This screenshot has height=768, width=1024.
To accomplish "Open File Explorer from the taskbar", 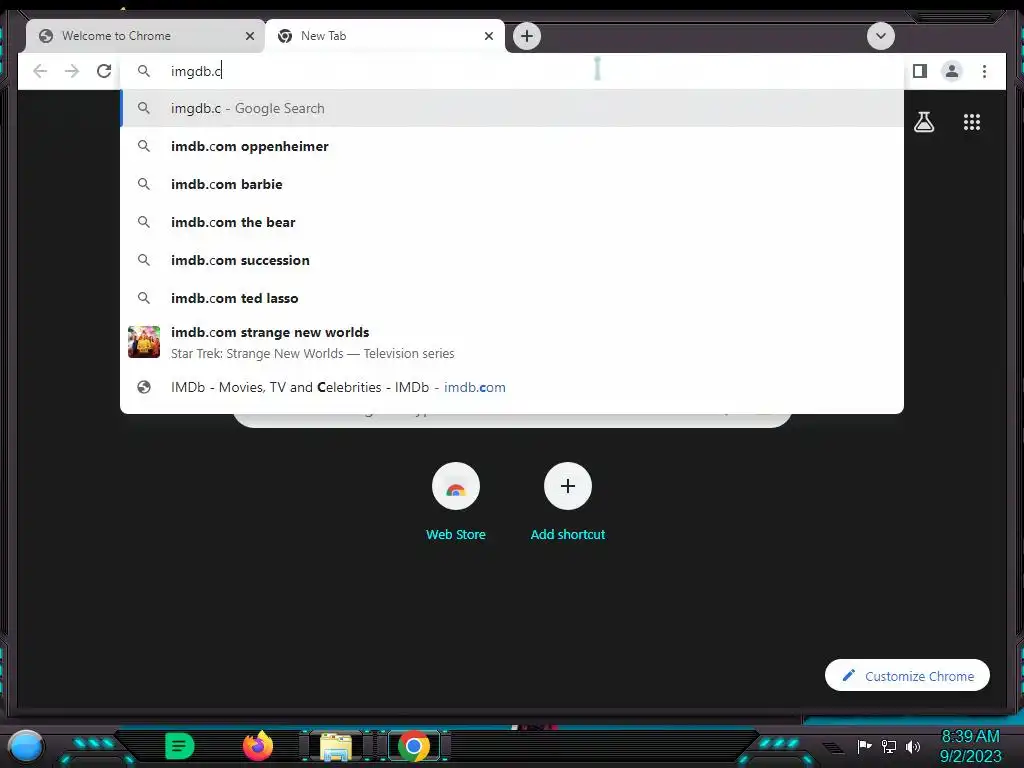I will [x=336, y=746].
